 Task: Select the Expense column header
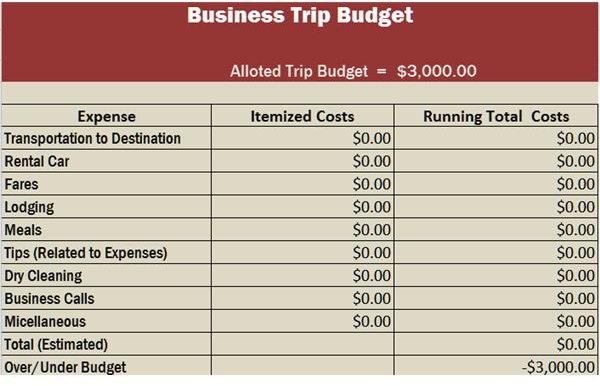tap(106, 116)
